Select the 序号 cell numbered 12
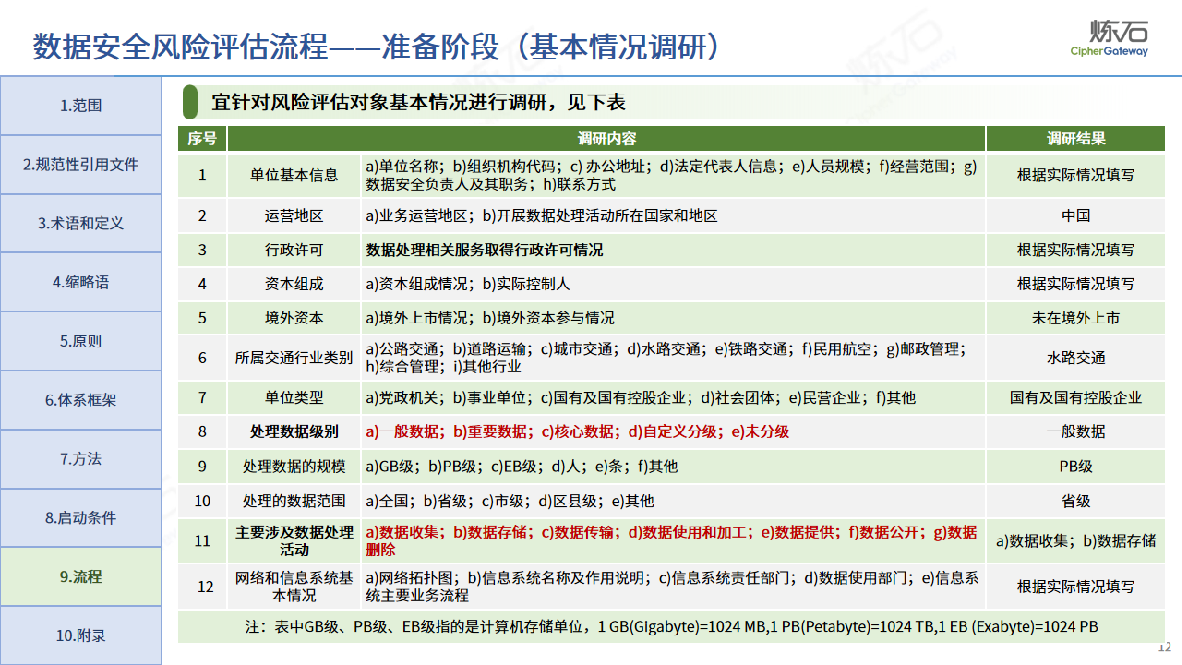The height and width of the screenshot is (665, 1182). coord(202,587)
